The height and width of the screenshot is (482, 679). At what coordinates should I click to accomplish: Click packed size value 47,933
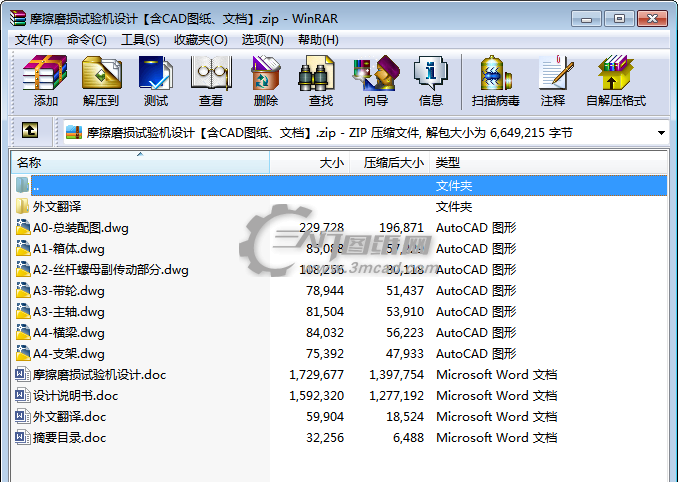(404, 353)
